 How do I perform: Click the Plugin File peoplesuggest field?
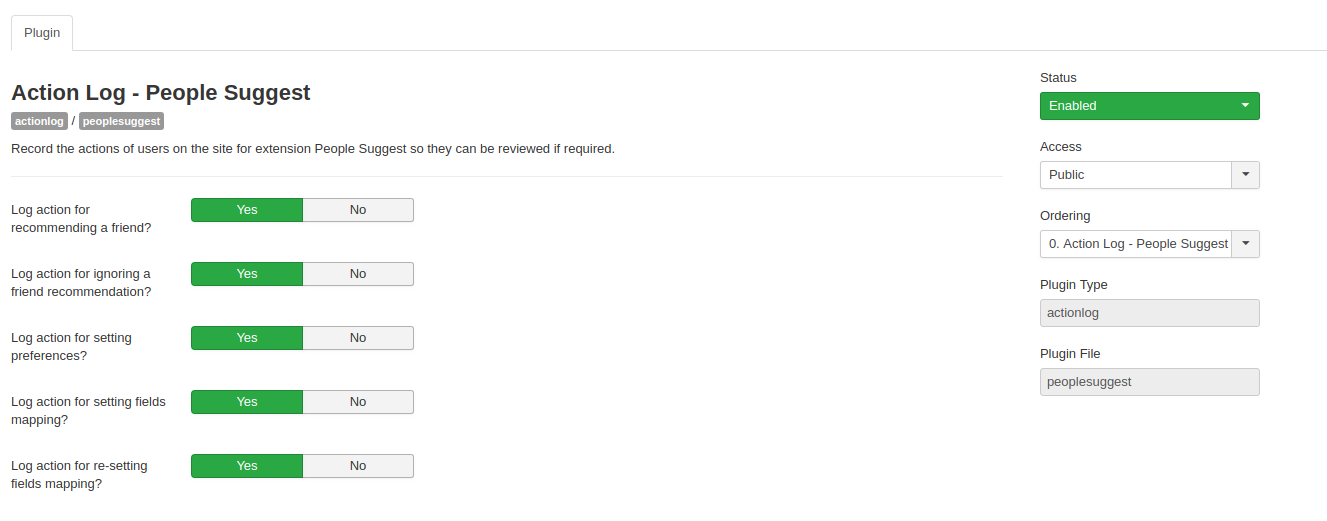pyautogui.click(x=1149, y=382)
